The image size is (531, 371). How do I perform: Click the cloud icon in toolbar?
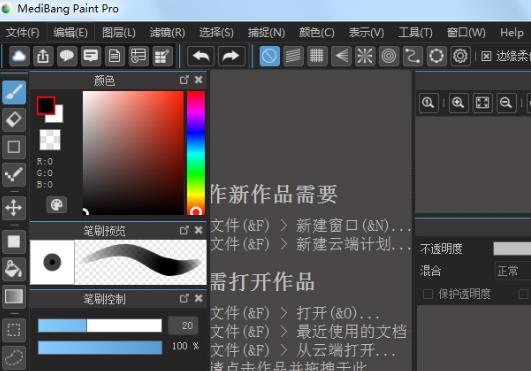tap(19, 56)
